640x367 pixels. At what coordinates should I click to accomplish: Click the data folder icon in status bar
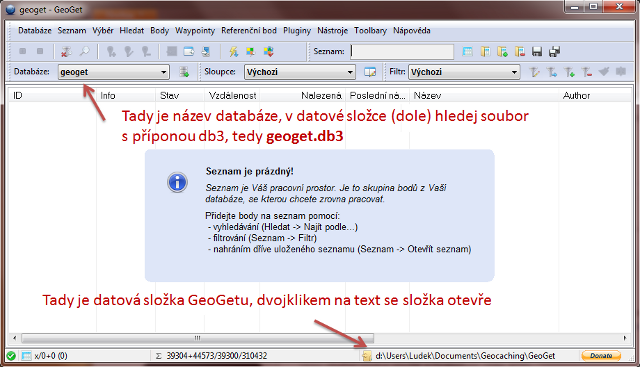pyautogui.click(x=367, y=356)
